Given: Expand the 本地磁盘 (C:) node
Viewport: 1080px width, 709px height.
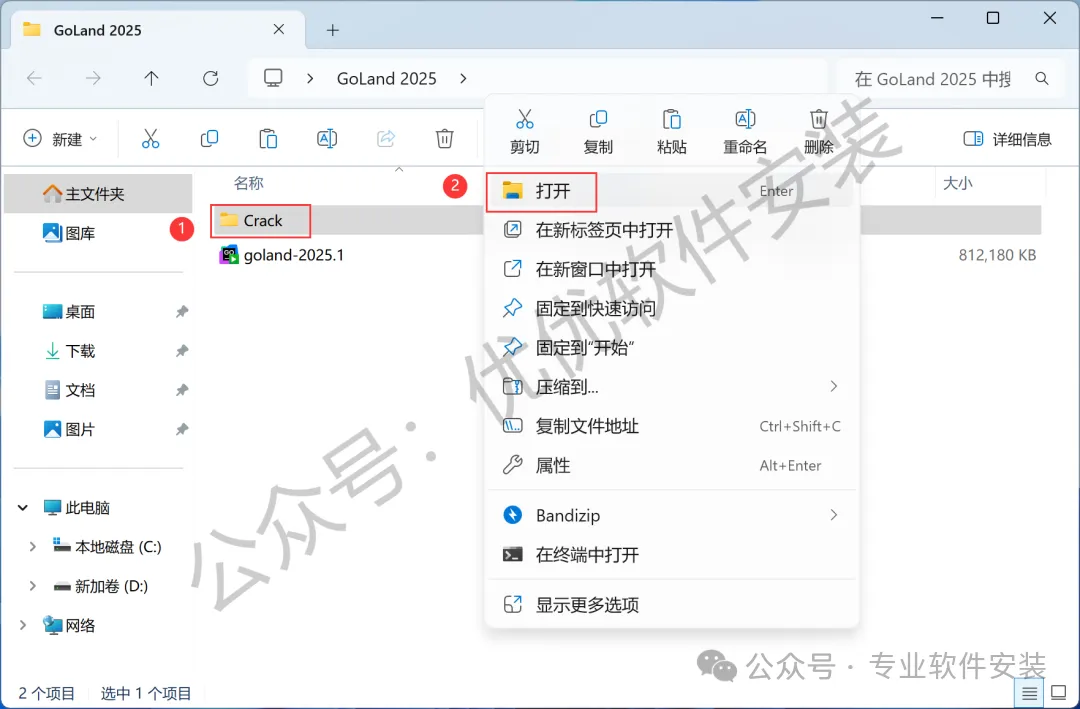Looking at the screenshot, I should (x=32, y=546).
